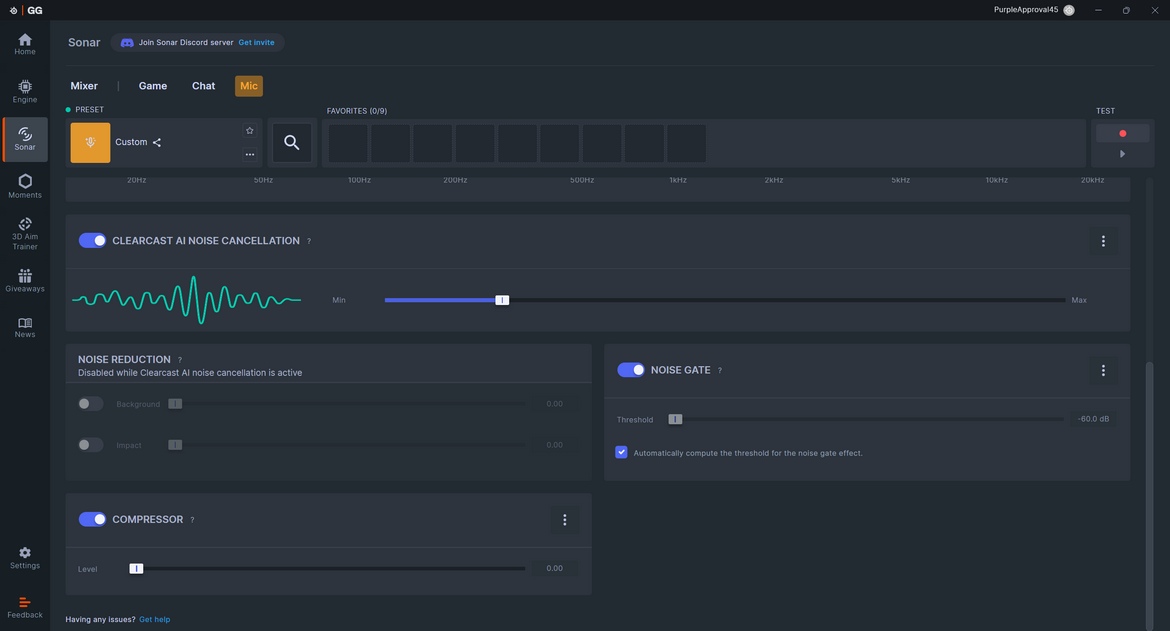Click the preset search magnifier icon
Image resolution: width=1170 pixels, height=631 pixels.
(291, 143)
